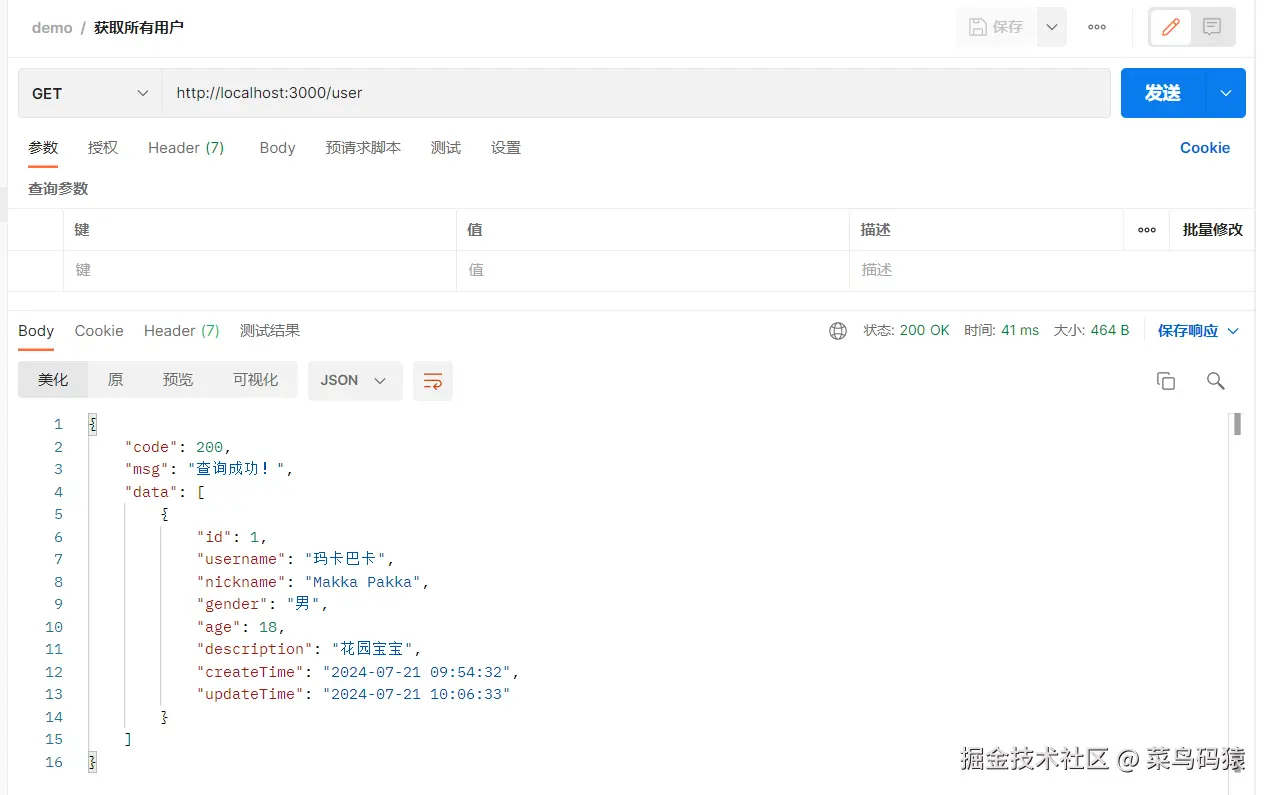The height and width of the screenshot is (795, 1268).
Task: Click 批量修改 bulk edit
Action: pos(1212,230)
